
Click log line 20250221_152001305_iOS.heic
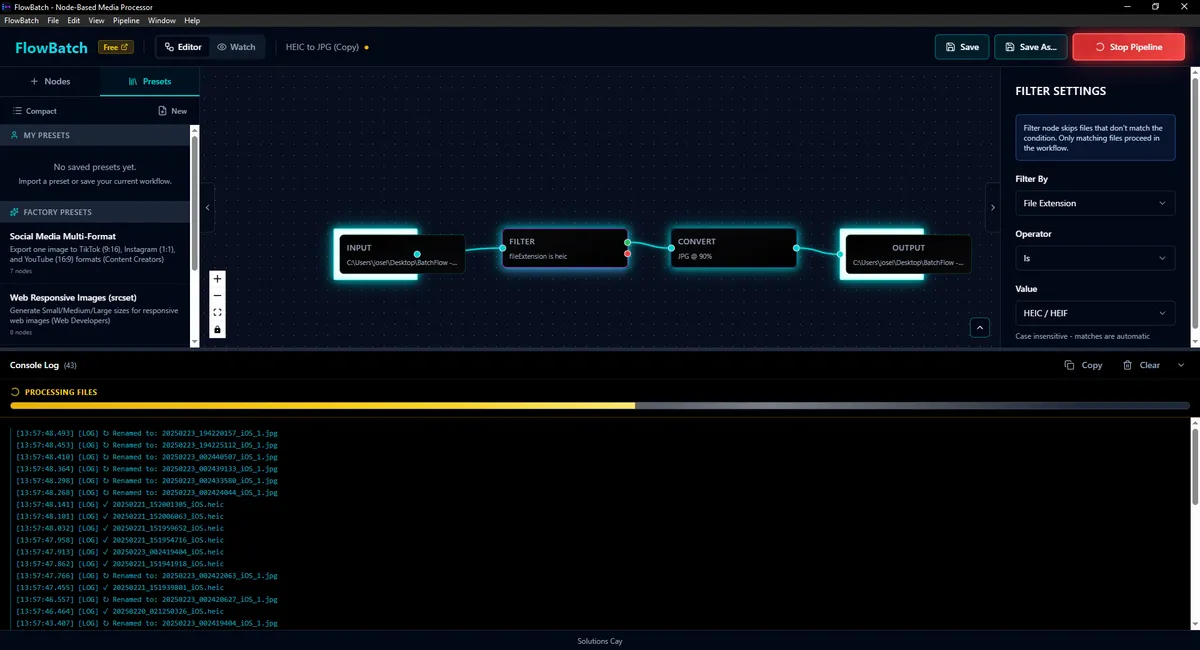[119, 504]
